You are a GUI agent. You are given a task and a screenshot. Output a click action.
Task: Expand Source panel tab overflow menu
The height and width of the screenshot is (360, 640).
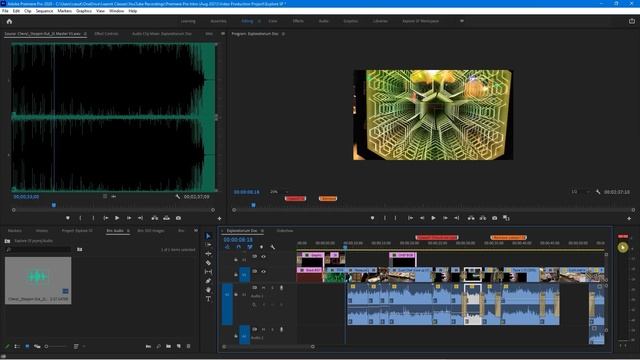point(223,33)
